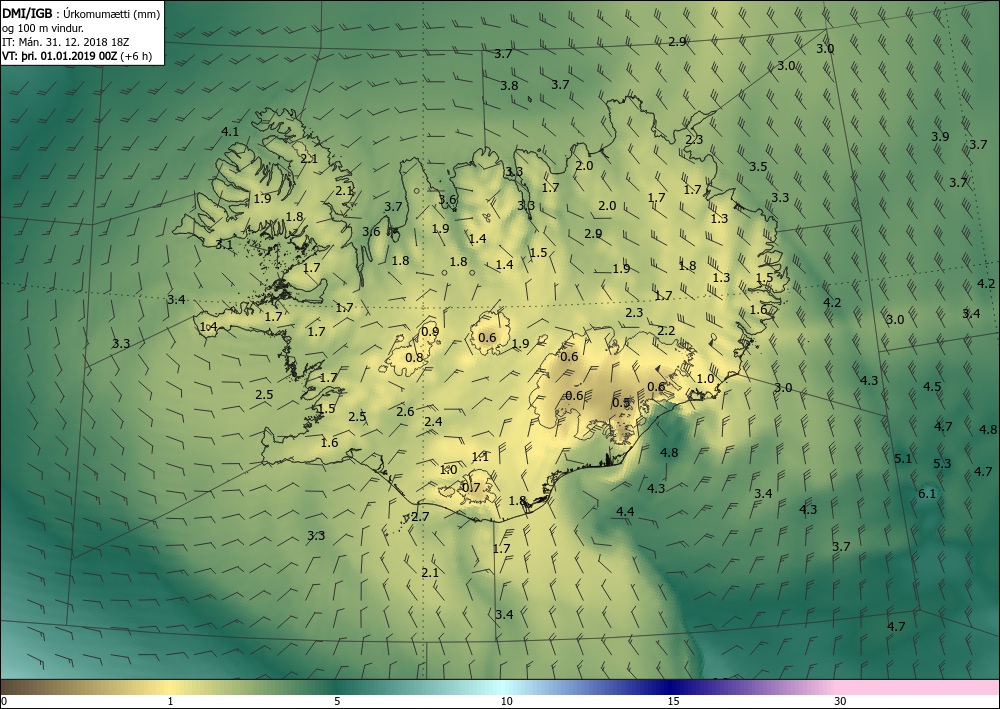Select the 1.1 value on the map
The height and width of the screenshot is (709, 1000).
pos(480,457)
